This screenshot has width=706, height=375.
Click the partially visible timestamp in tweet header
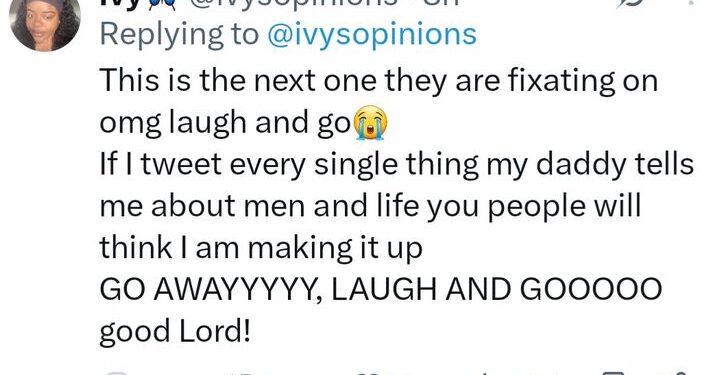(441, 3)
